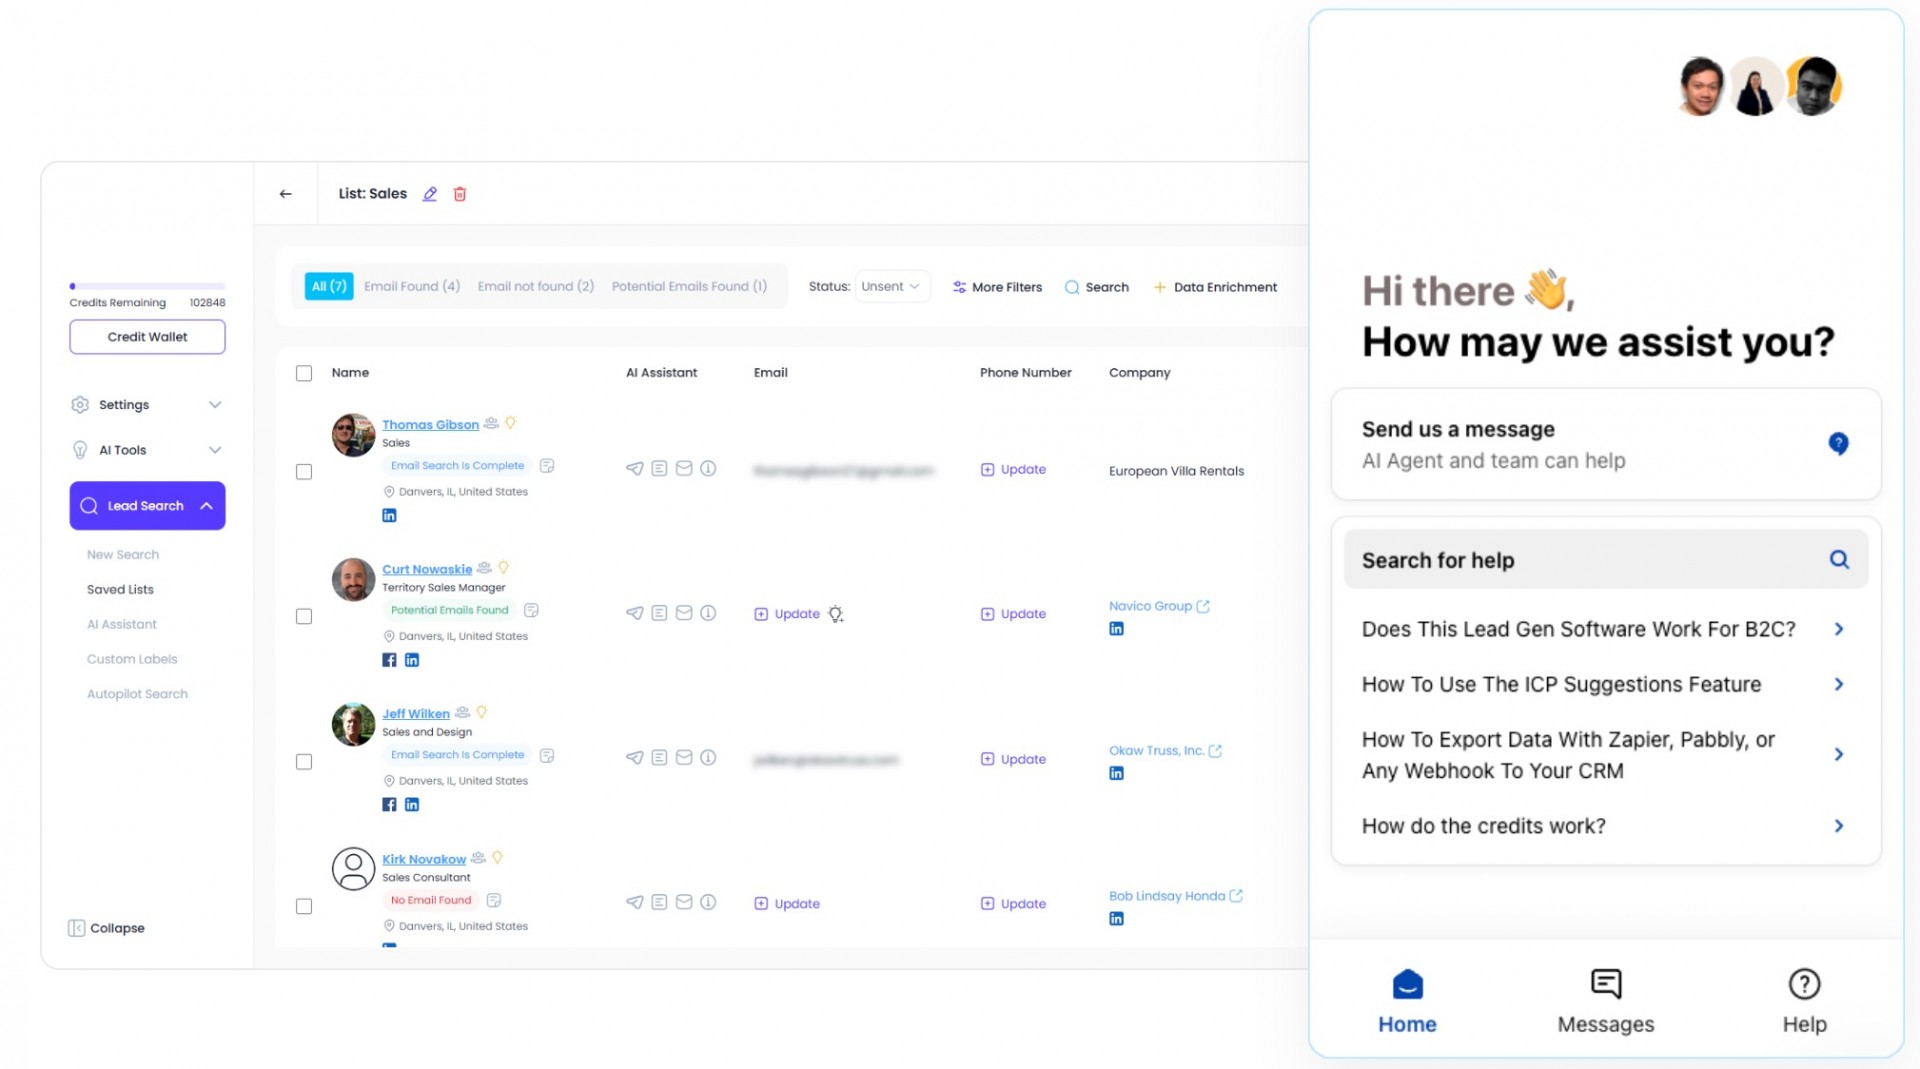Viewport: 1920px width, 1069px height.
Task: Open Thomas Gibson's LinkedIn profile icon
Action: click(x=389, y=516)
